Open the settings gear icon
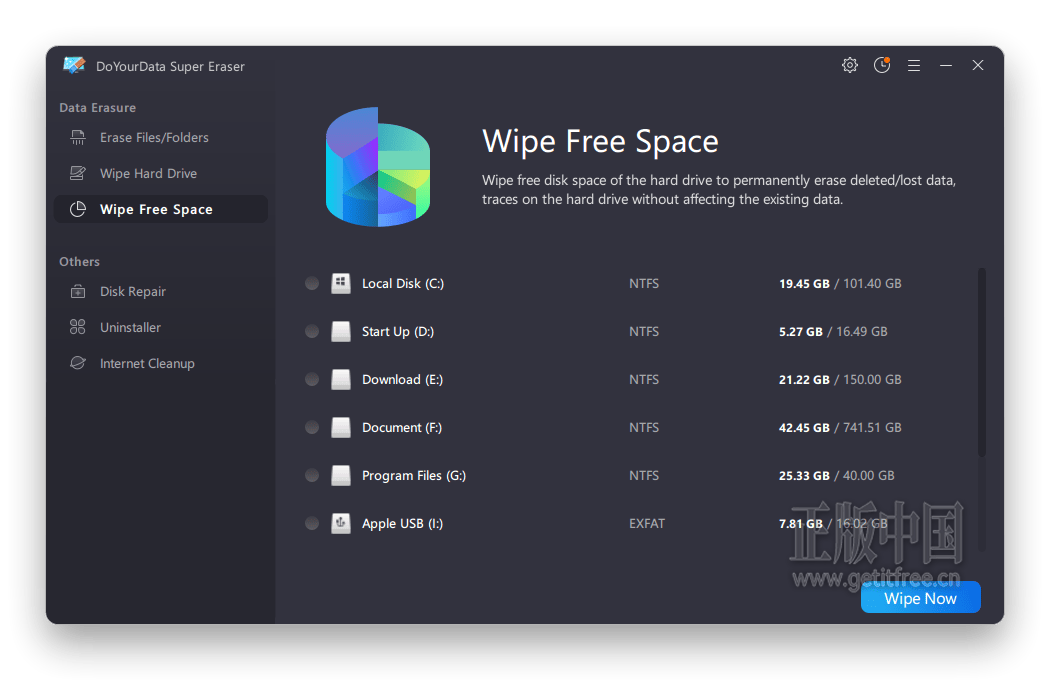 point(850,65)
